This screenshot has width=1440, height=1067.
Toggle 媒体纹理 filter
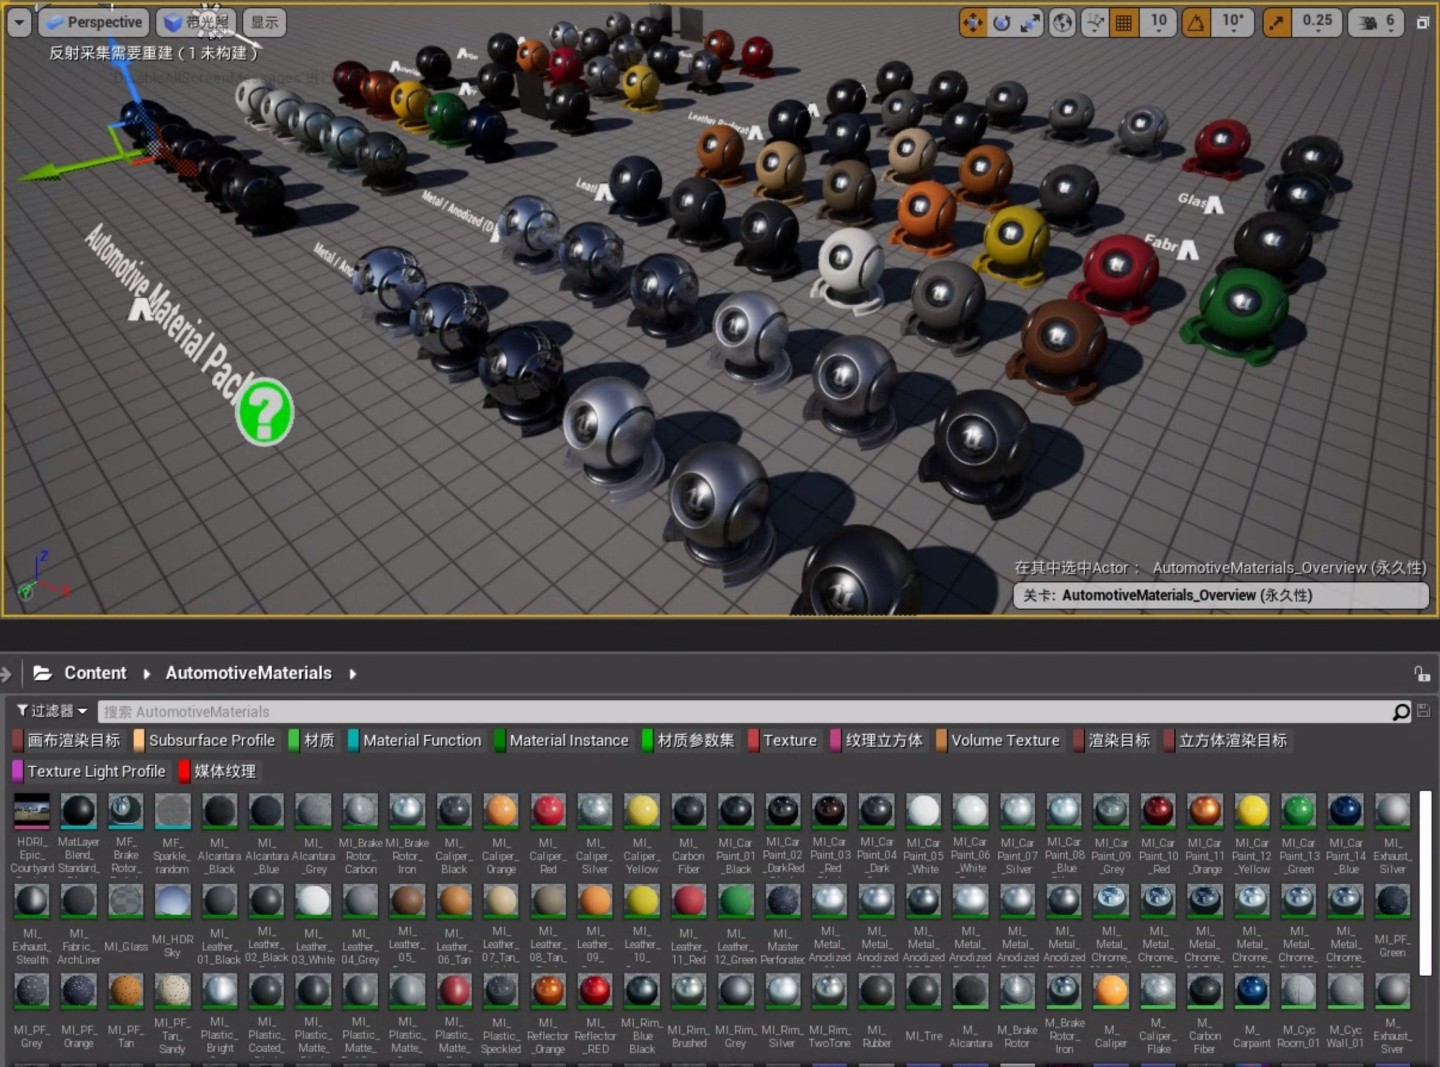click(x=218, y=771)
